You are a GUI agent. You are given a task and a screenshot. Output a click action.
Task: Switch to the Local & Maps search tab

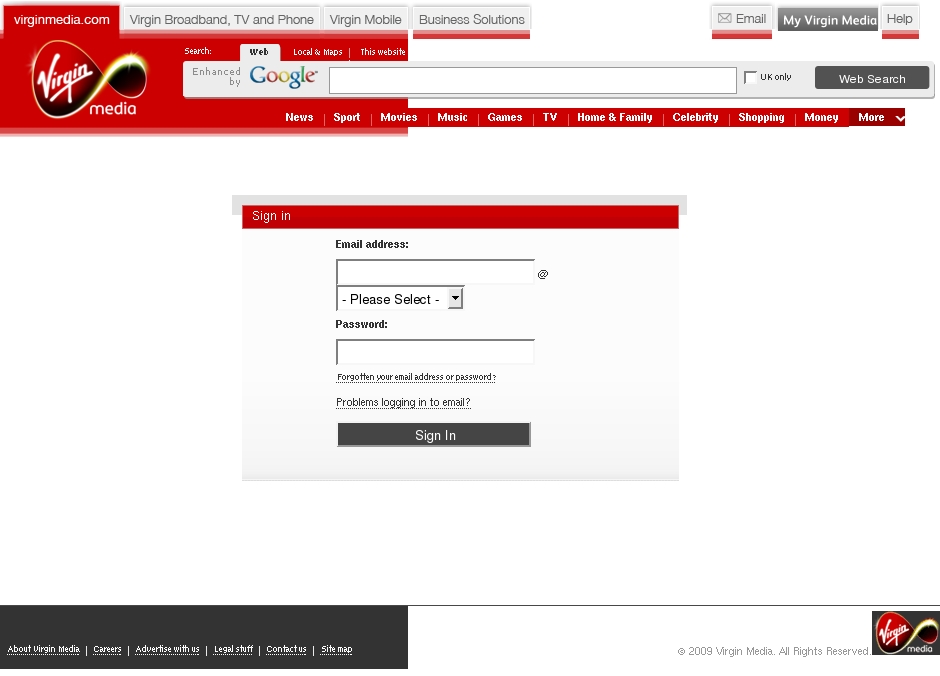click(318, 52)
